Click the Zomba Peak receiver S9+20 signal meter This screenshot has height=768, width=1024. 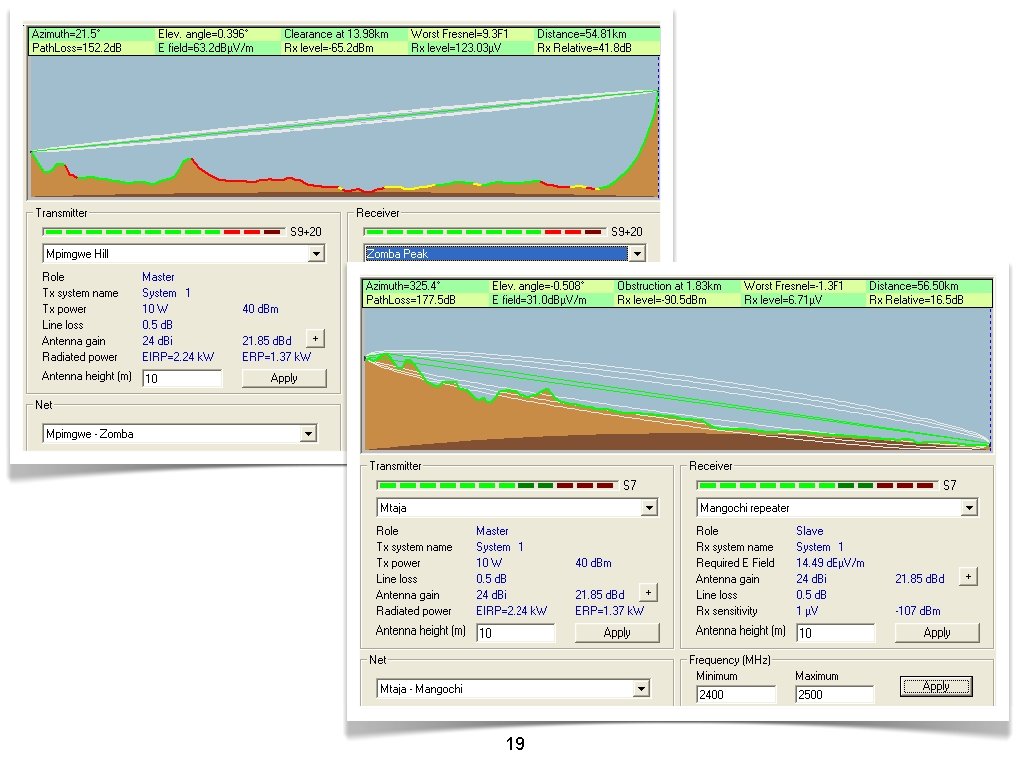coord(483,232)
